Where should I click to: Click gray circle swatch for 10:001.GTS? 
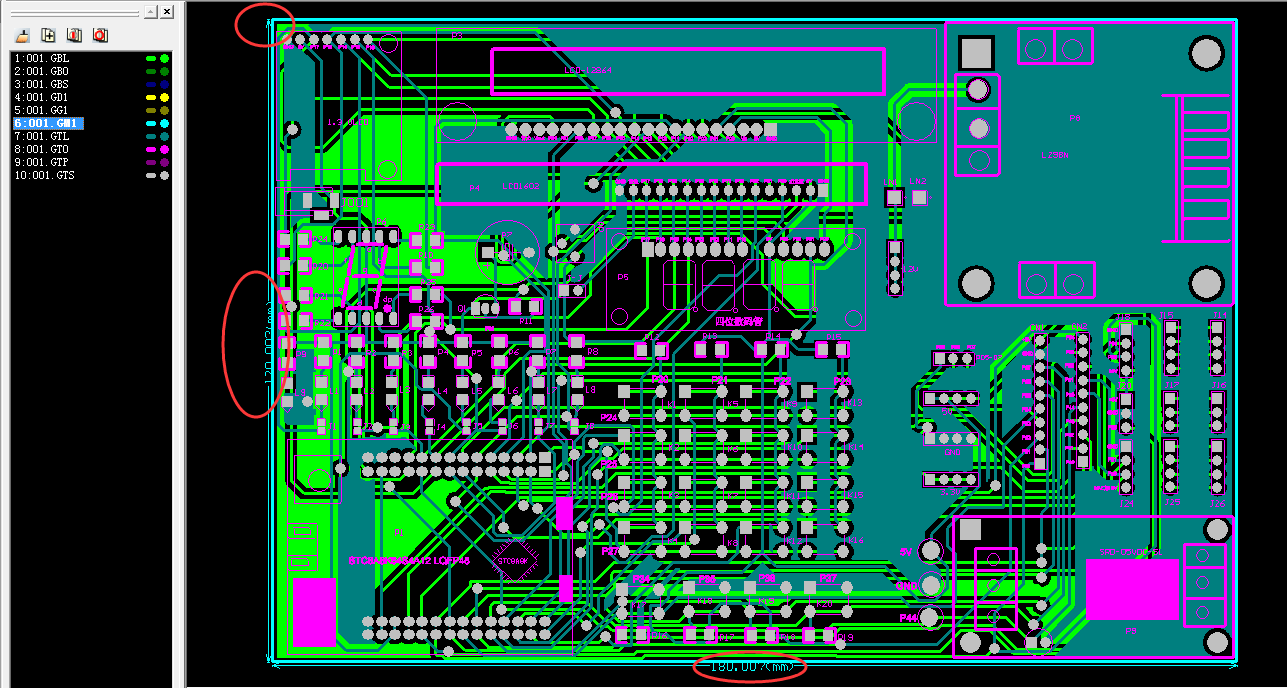(x=165, y=175)
